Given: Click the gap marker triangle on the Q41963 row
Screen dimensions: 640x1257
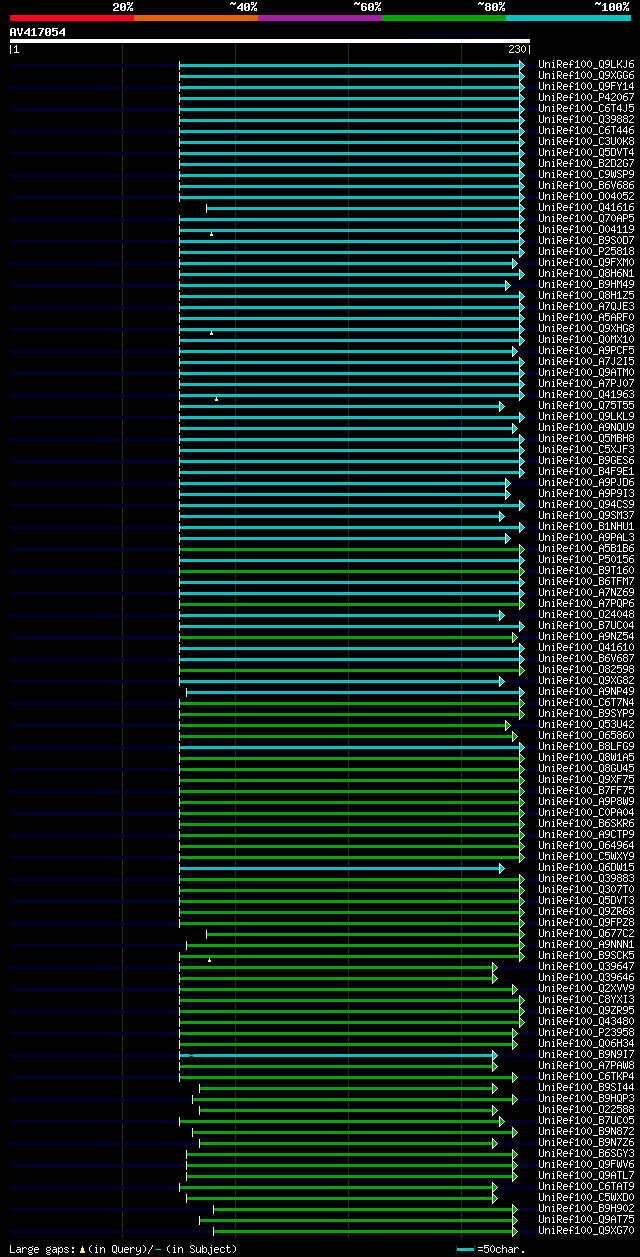Looking at the screenshot, I should pyautogui.click(x=216, y=399).
